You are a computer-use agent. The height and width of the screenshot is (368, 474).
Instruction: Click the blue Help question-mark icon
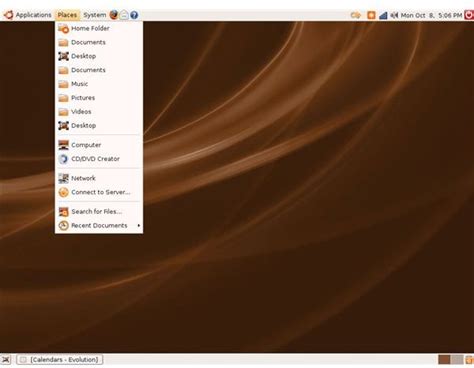point(134,15)
